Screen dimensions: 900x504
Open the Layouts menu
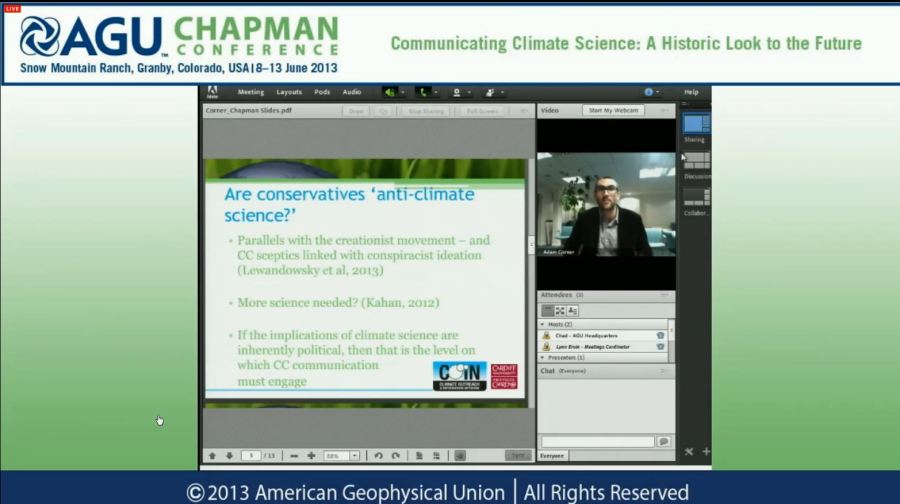[289, 92]
